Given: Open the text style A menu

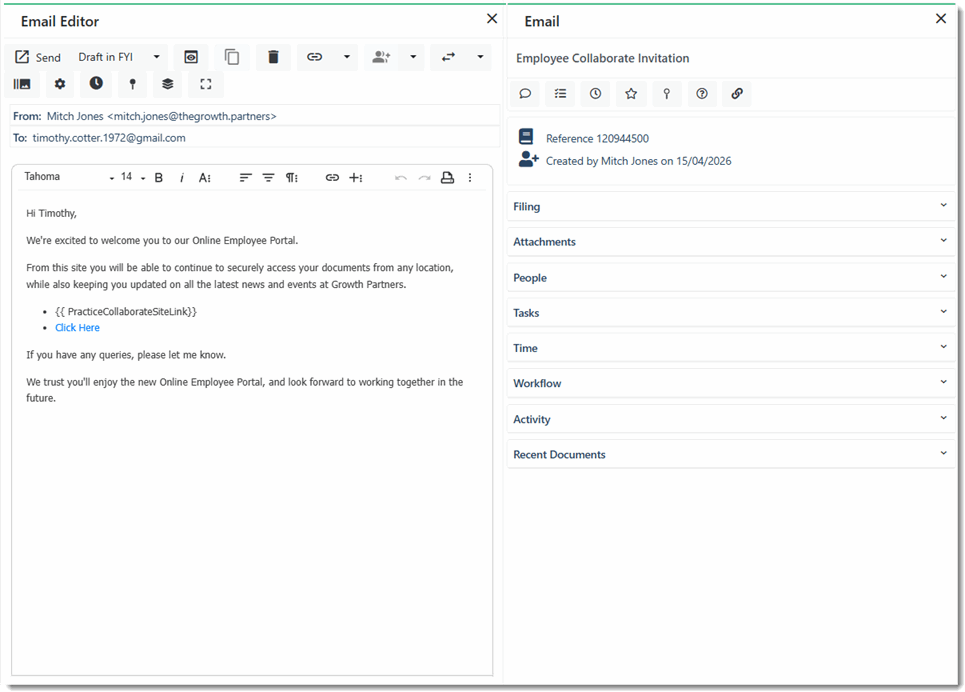Looking at the screenshot, I should (205, 178).
